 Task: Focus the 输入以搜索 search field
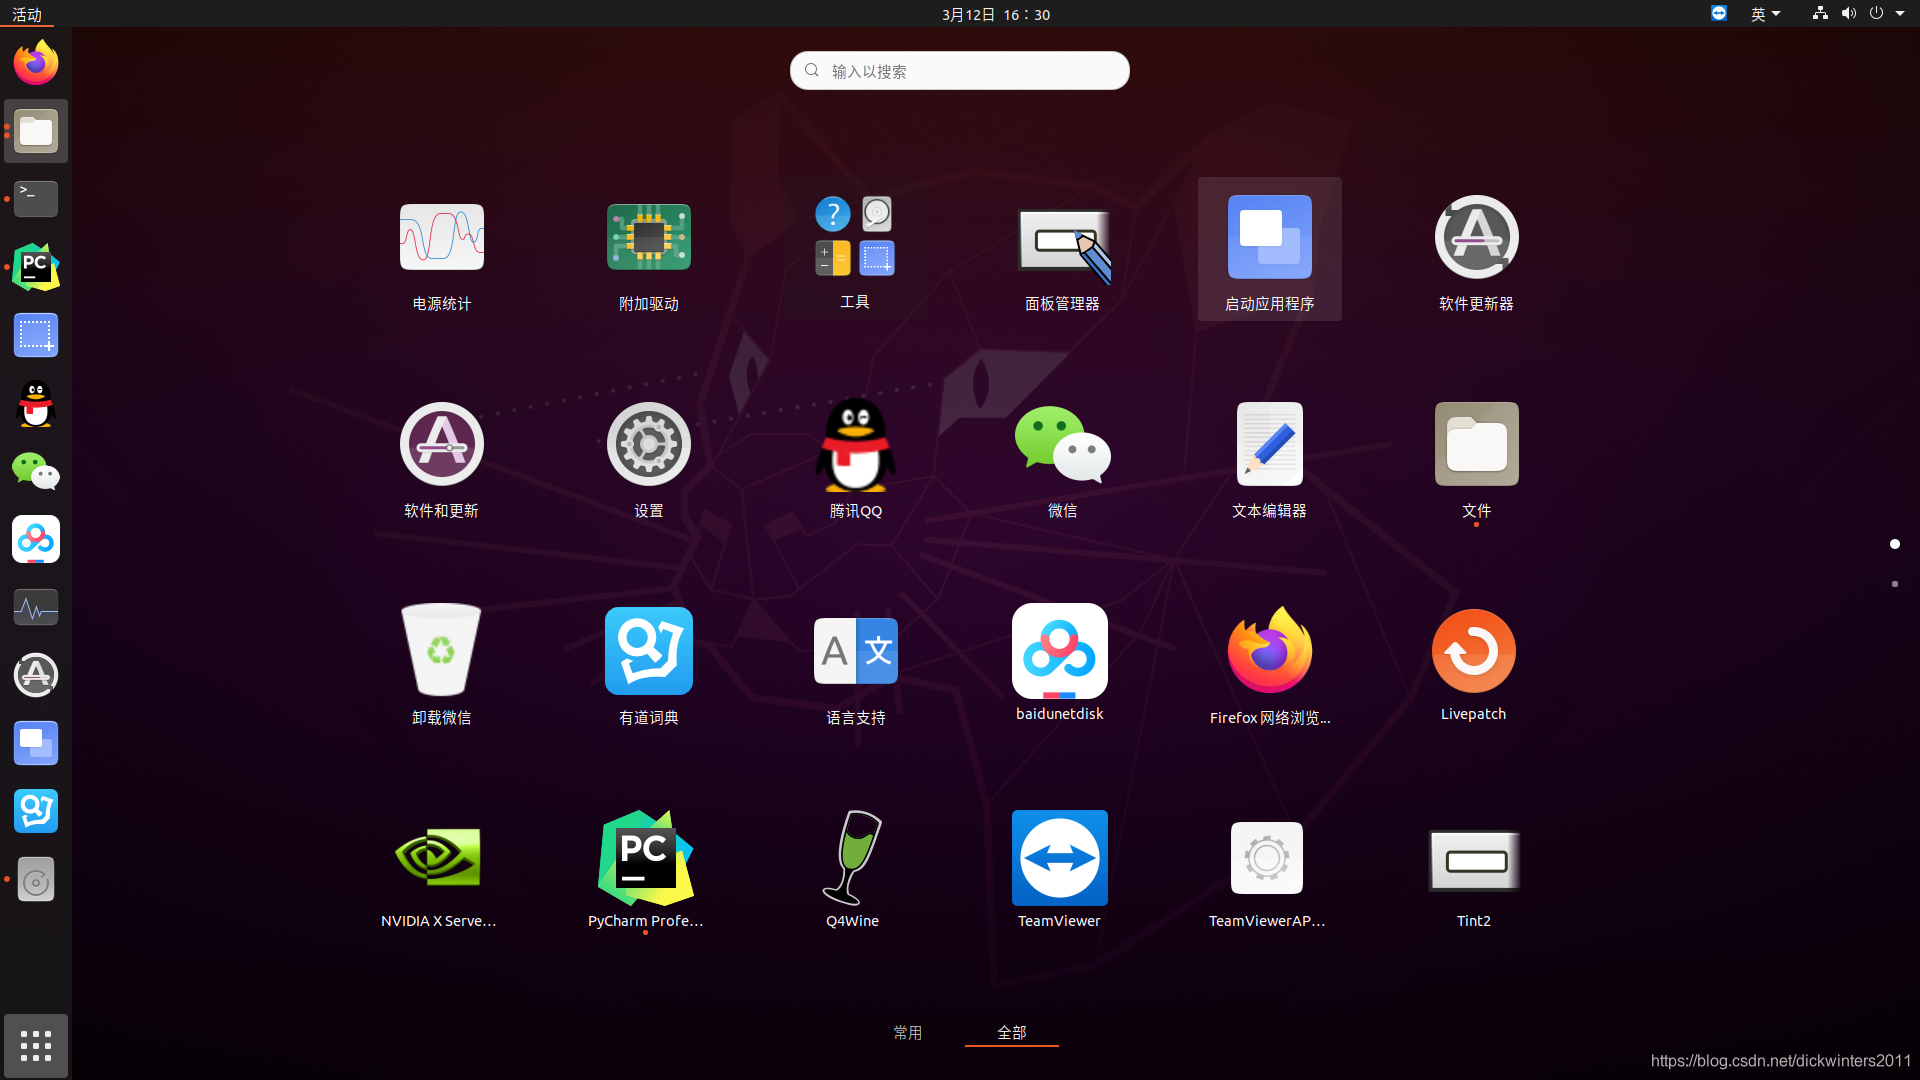960,71
